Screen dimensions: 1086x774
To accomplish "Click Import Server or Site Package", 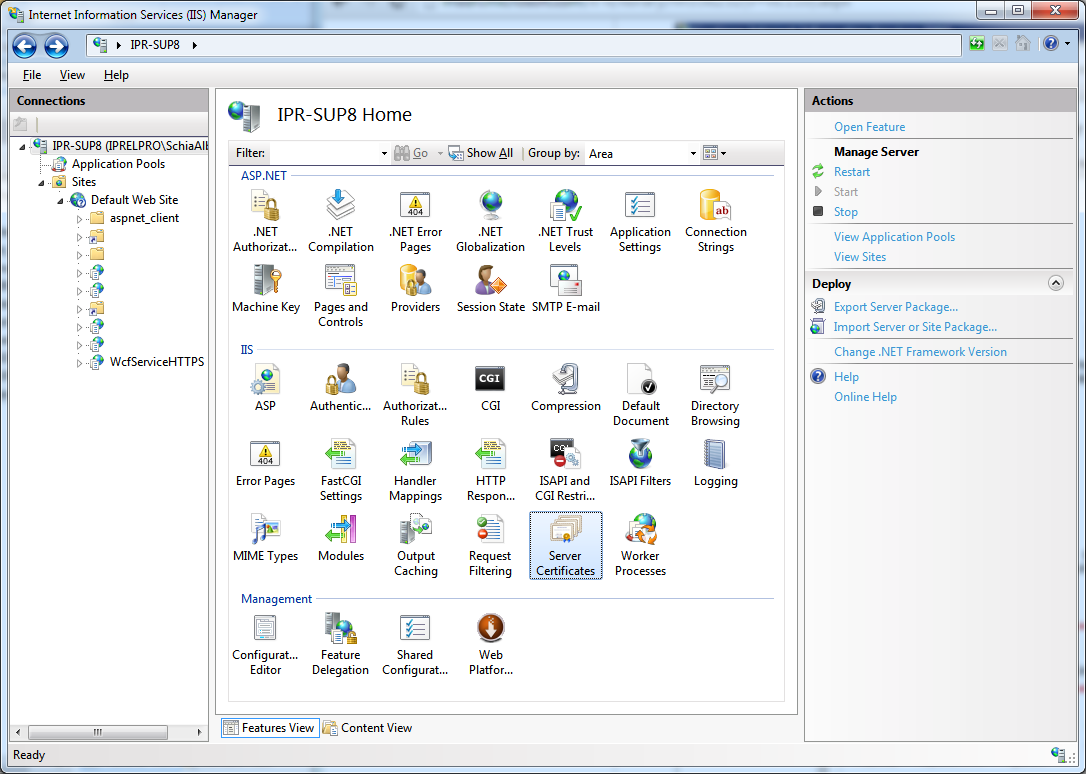I will pyautogui.click(x=915, y=327).
